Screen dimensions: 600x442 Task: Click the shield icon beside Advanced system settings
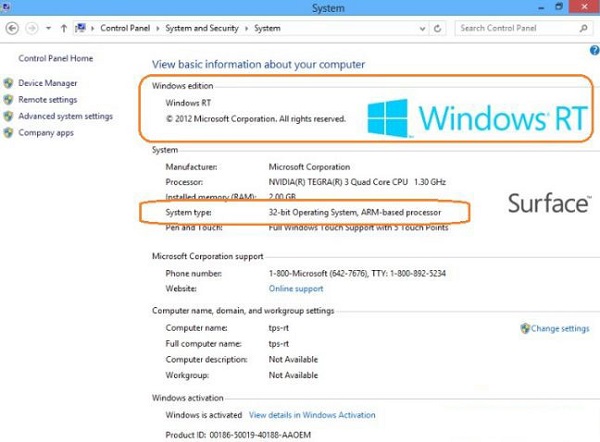click(x=8, y=116)
